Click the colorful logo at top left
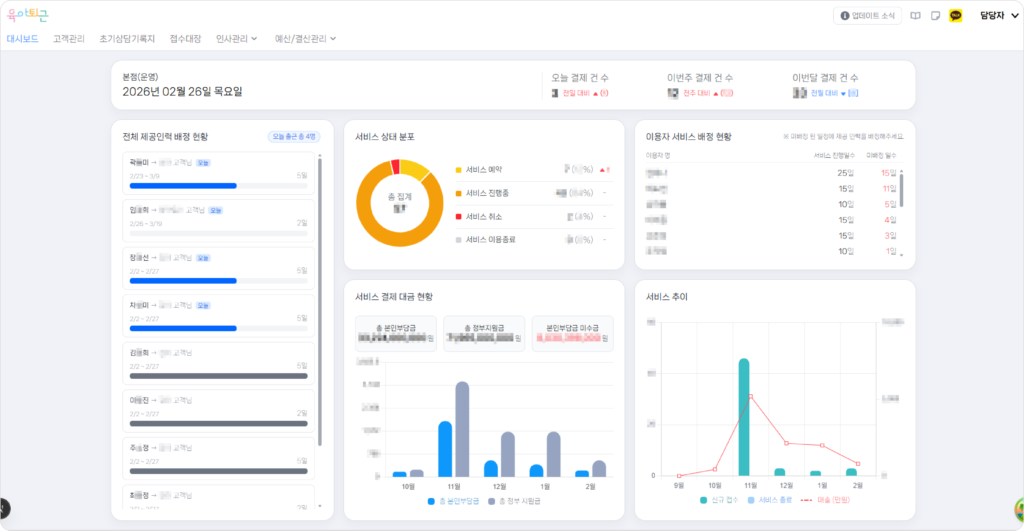The height and width of the screenshot is (531, 1024). pyautogui.click(x=27, y=14)
